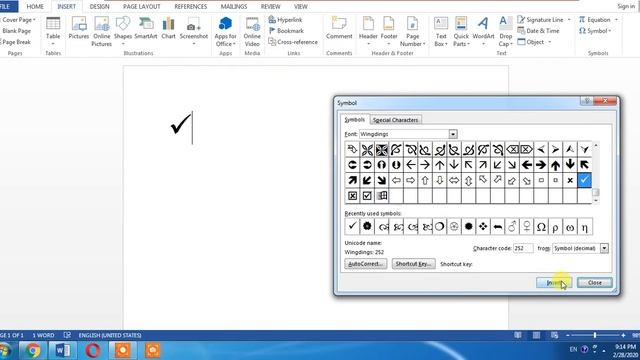Click the zoom slider handle
Image resolution: width=640 pixels, height=360 pixels.
(595, 335)
